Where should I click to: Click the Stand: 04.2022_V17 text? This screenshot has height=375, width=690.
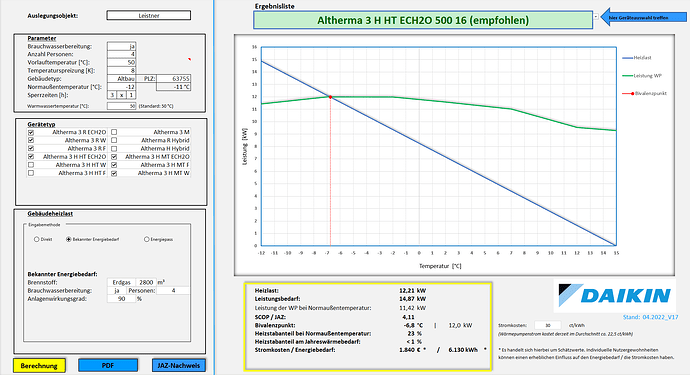pos(650,317)
